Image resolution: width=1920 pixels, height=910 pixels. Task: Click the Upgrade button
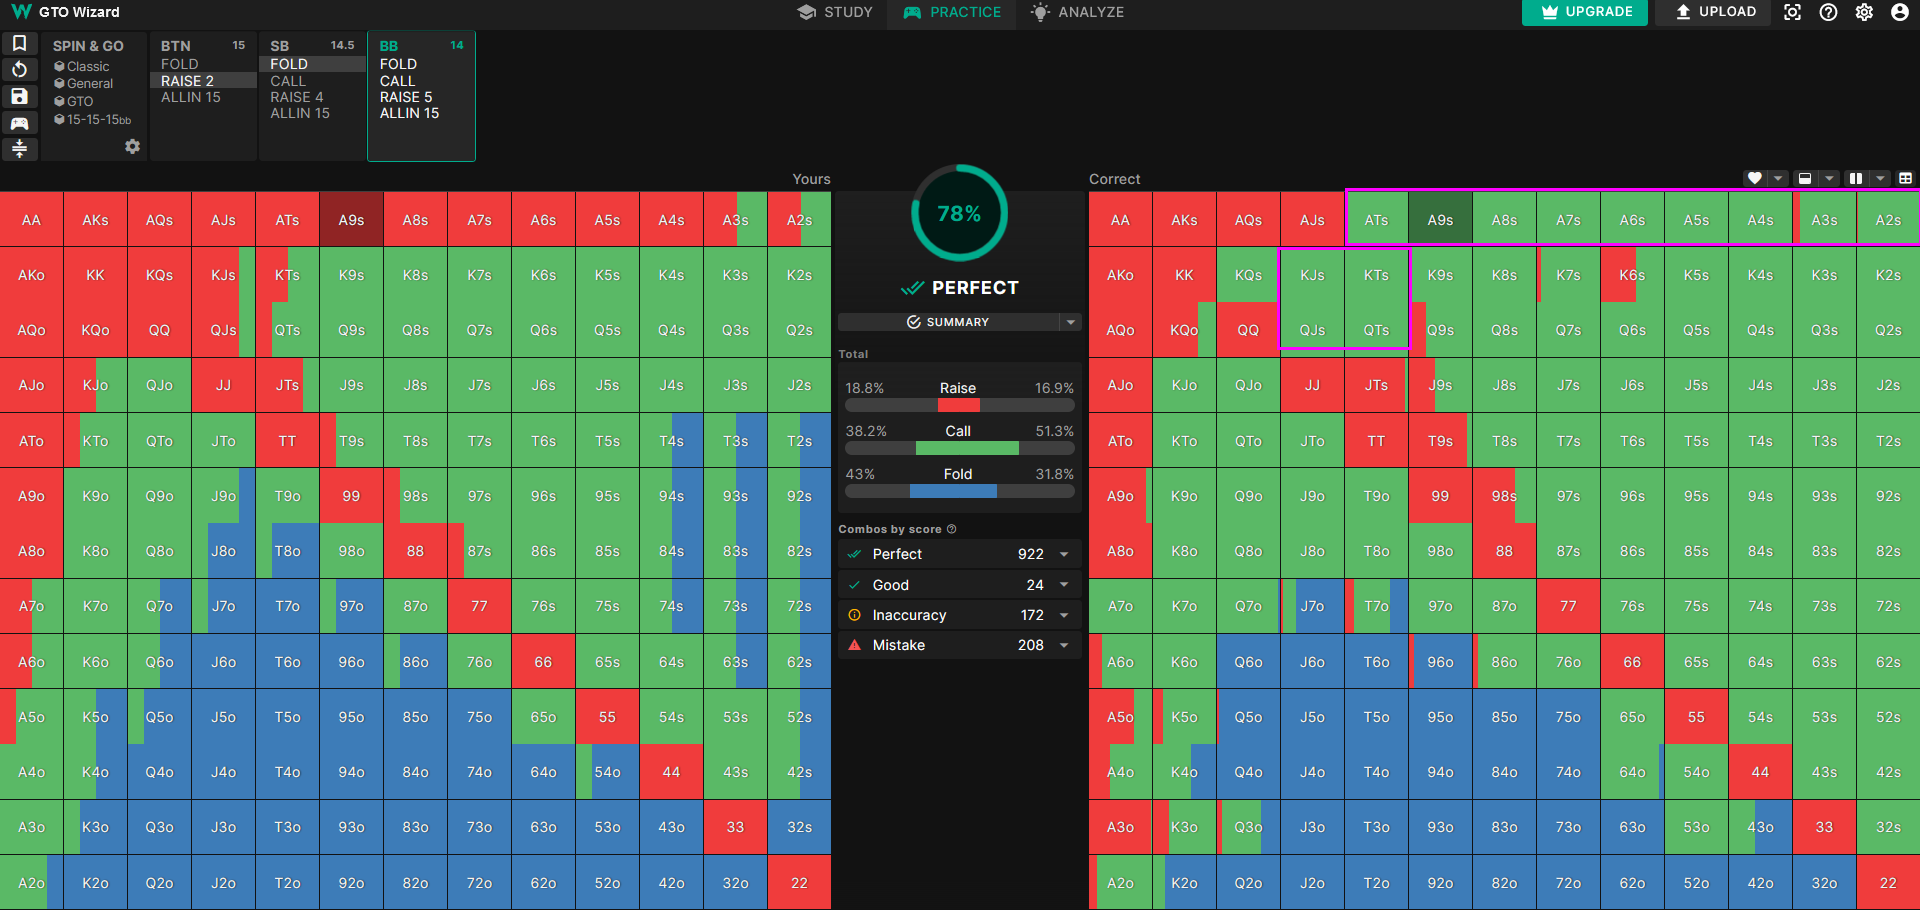click(1585, 12)
